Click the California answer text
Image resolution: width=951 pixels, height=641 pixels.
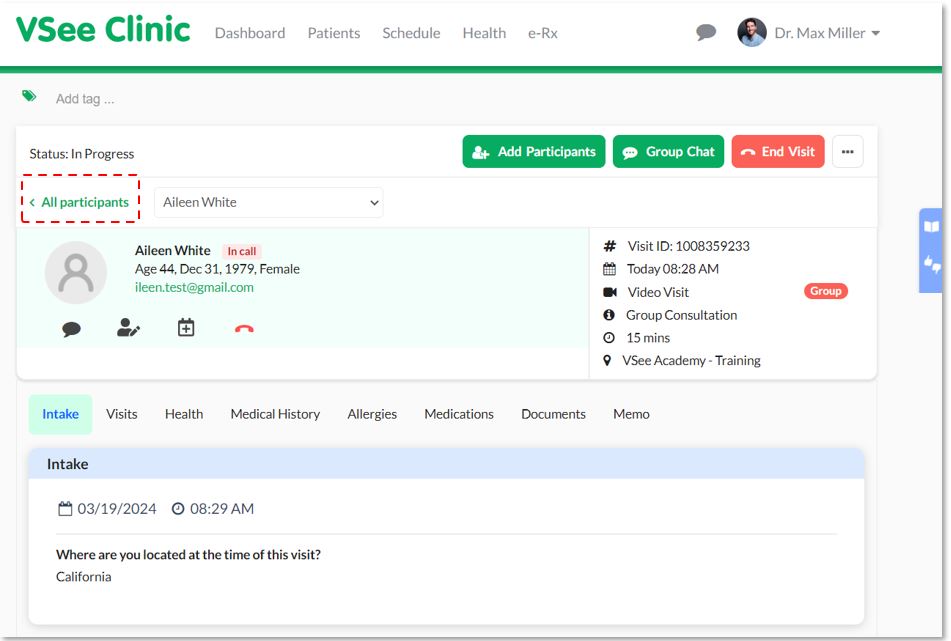click(x=84, y=577)
